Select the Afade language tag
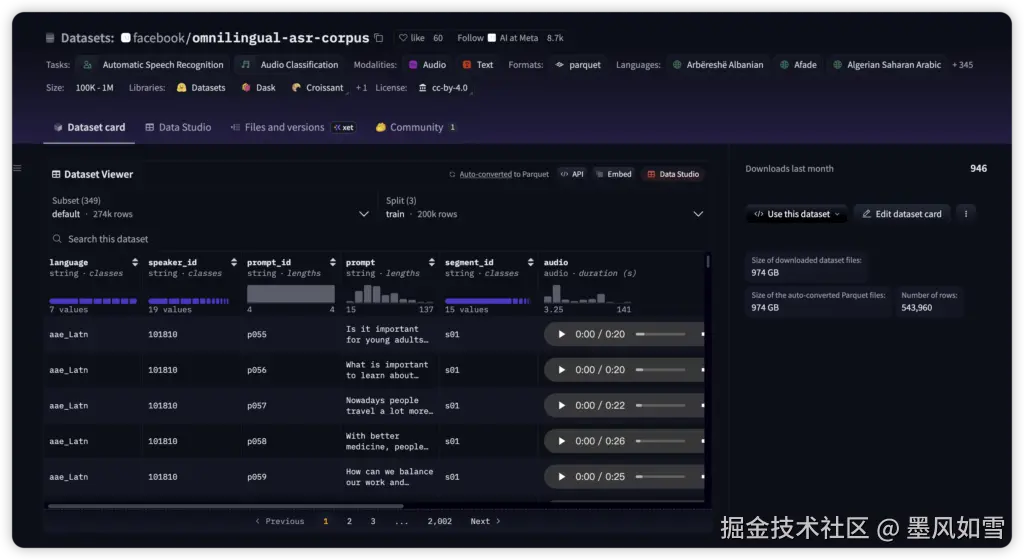This screenshot has height=560, width=1024. click(x=798, y=65)
